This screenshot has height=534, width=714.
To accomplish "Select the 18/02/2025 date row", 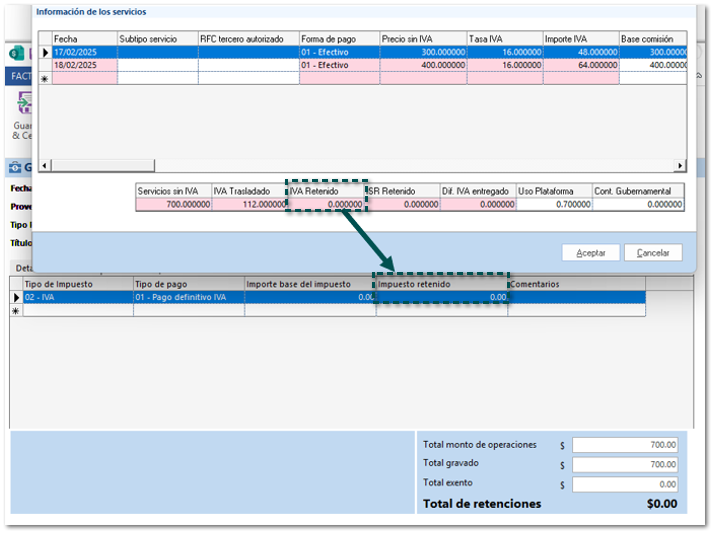I will point(84,65).
